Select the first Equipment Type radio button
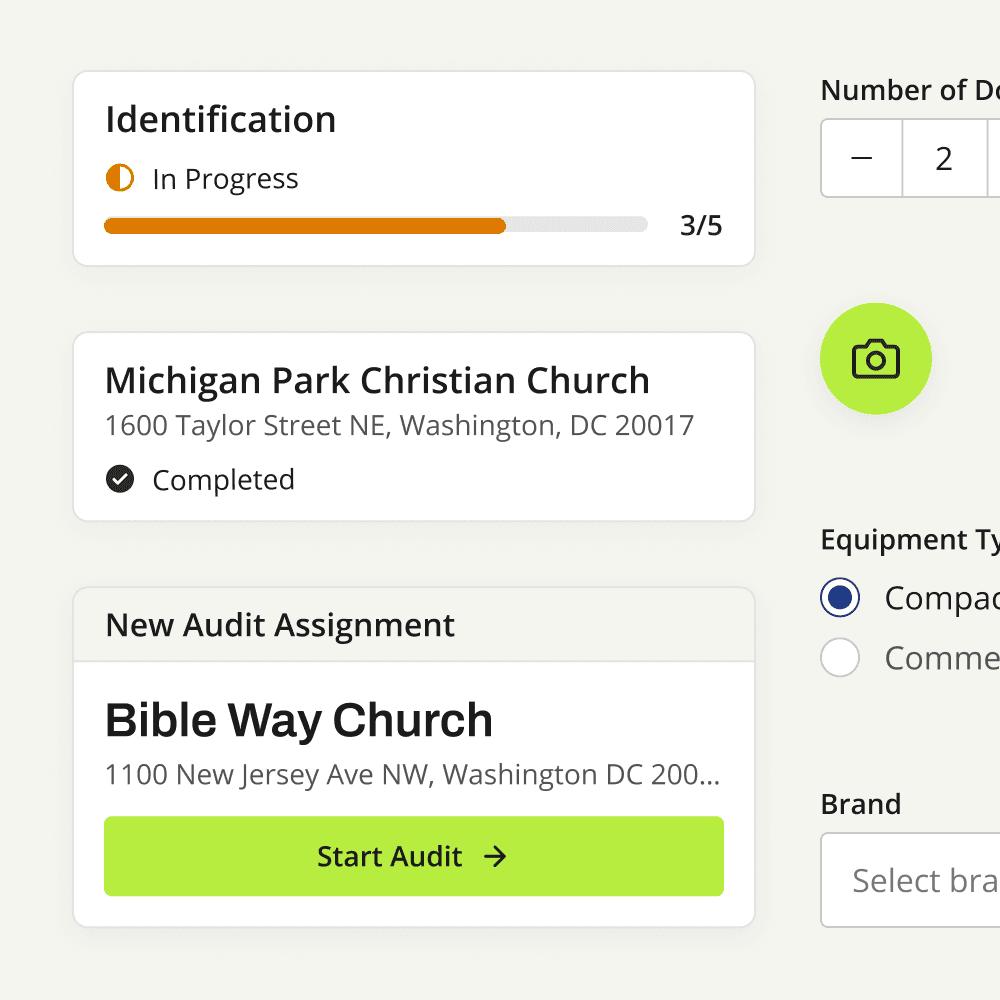1000x1000 pixels. pyautogui.click(x=840, y=598)
